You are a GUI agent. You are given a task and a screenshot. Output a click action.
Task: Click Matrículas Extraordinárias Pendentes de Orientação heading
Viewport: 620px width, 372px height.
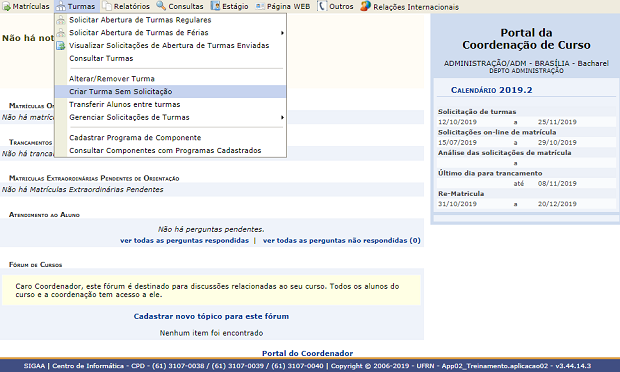click(94, 178)
